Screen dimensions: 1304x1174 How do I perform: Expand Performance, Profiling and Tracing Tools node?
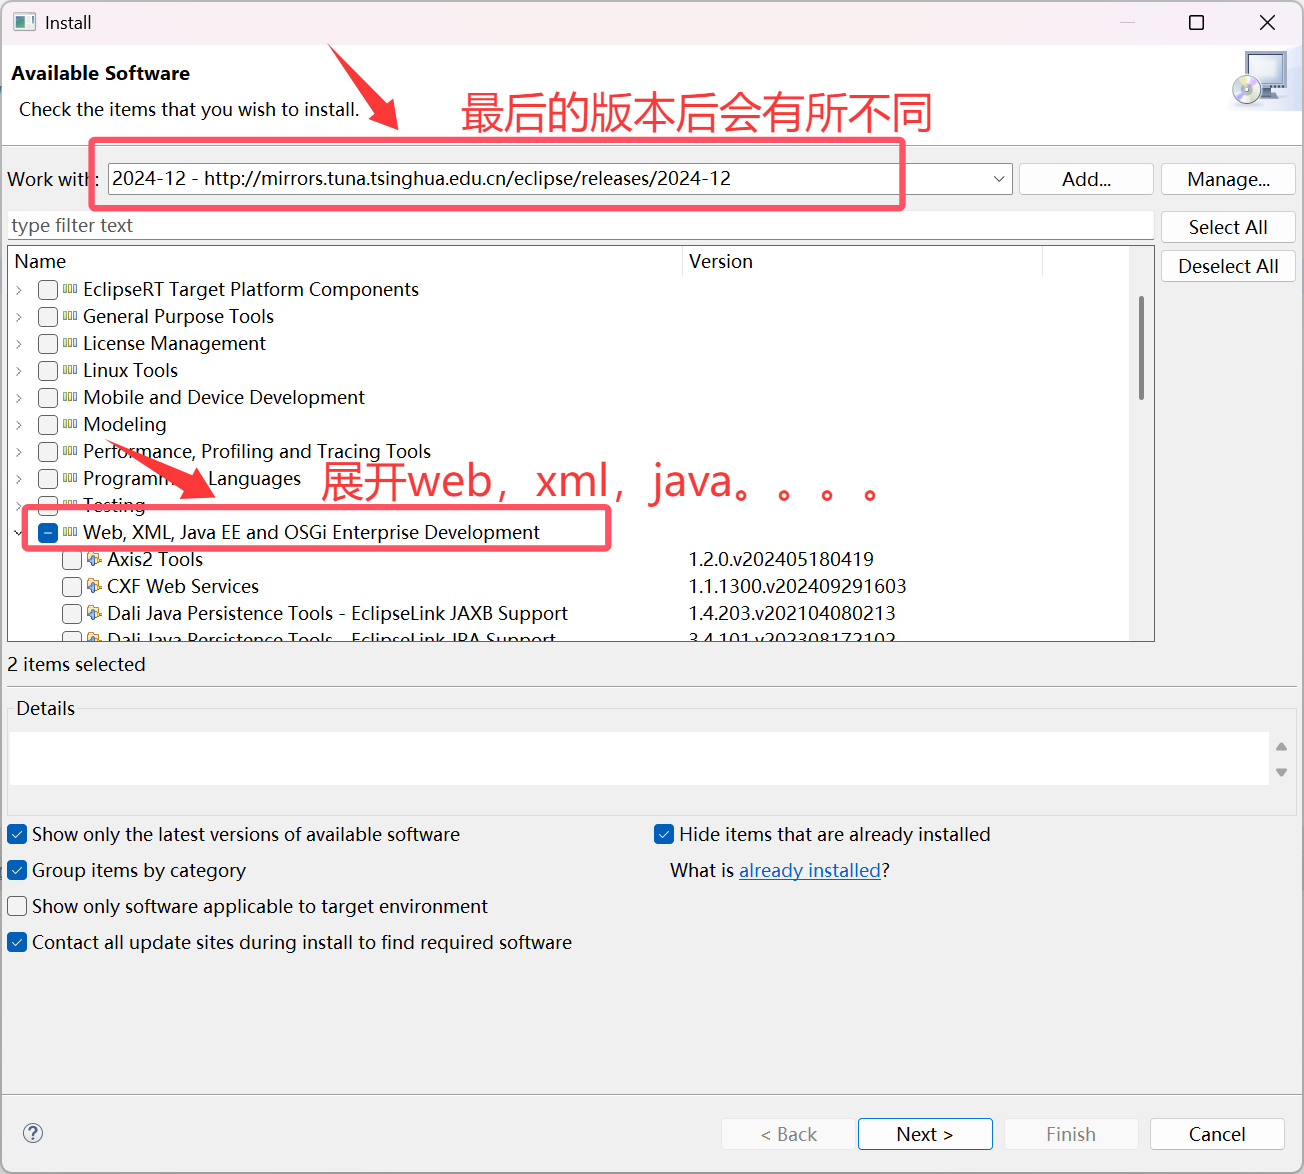pyautogui.click(x=19, y=452)
